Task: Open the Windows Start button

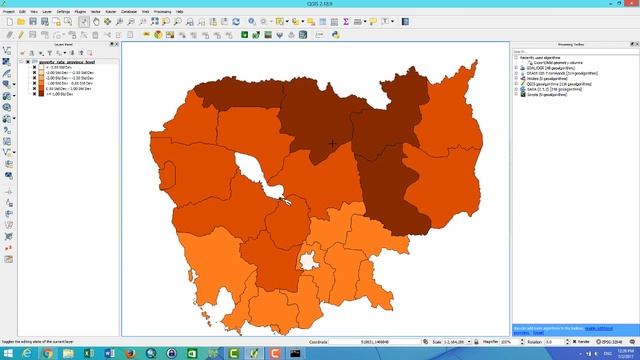Action: point(8,353)
